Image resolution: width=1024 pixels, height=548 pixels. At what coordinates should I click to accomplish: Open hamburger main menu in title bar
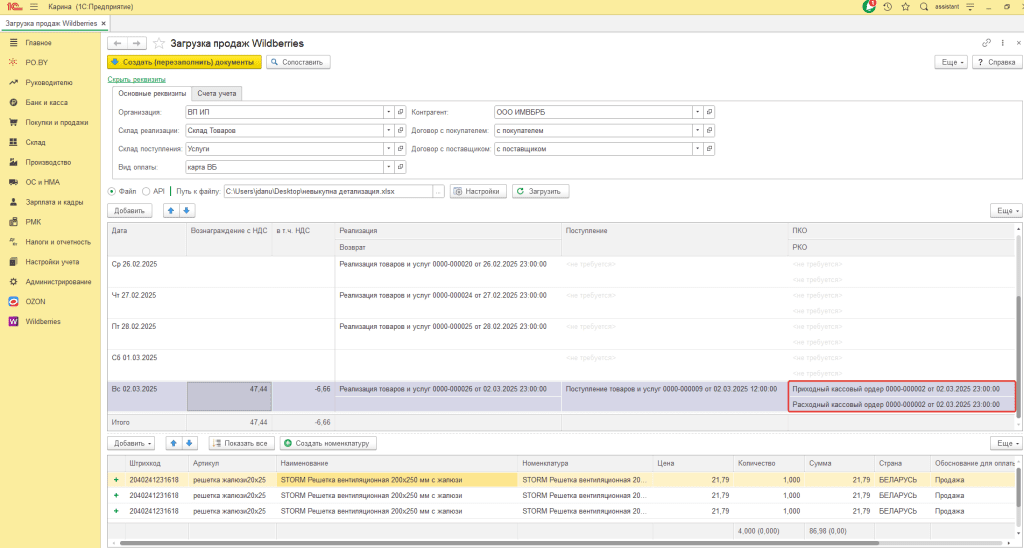pos(34,7)
